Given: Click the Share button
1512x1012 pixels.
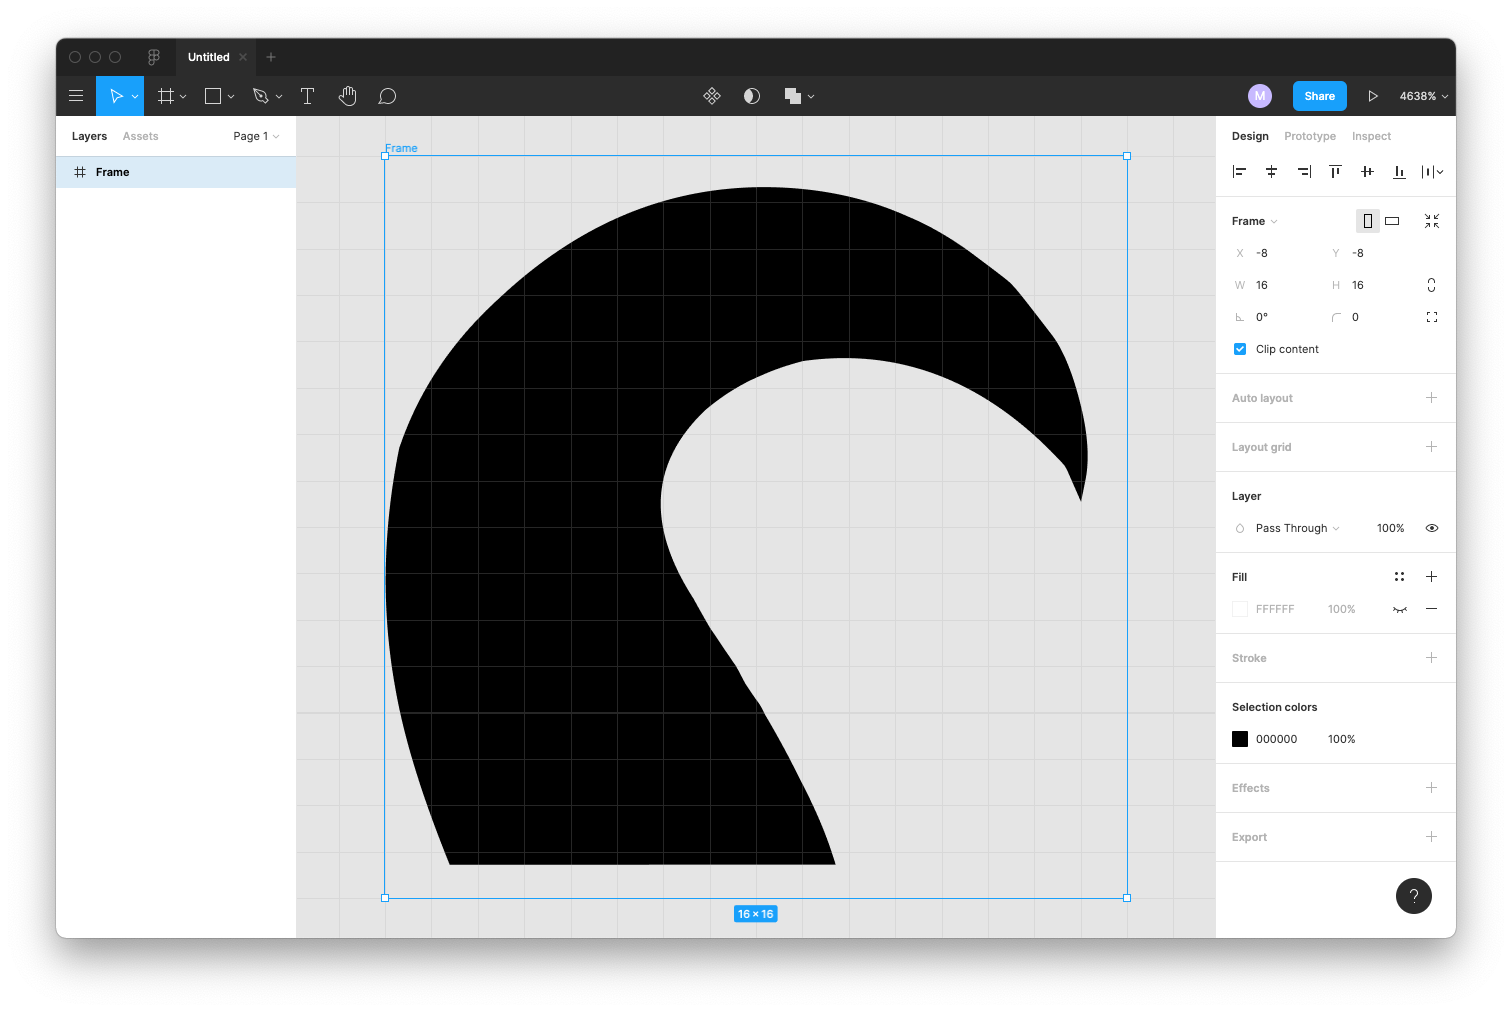Looking at the screenshot, I should point(1319,95).
